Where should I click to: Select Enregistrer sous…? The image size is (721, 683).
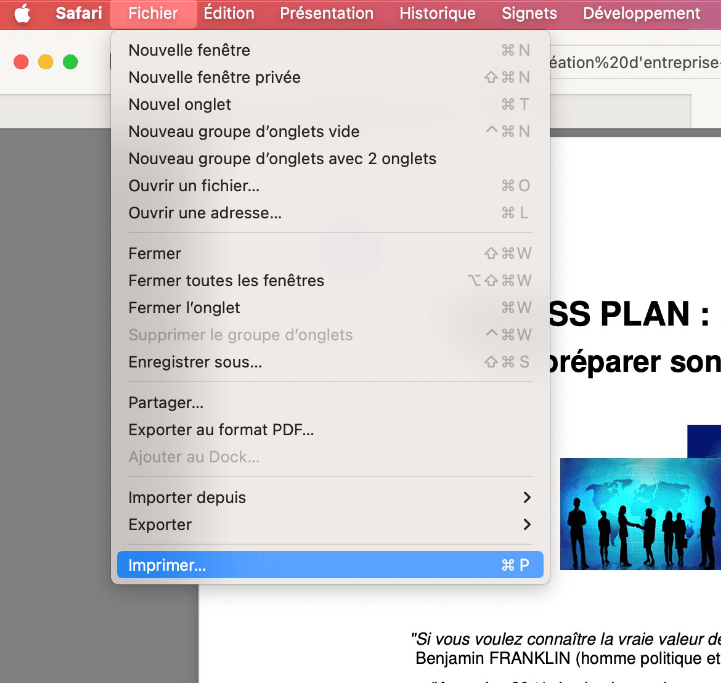(x=330, y=362)
